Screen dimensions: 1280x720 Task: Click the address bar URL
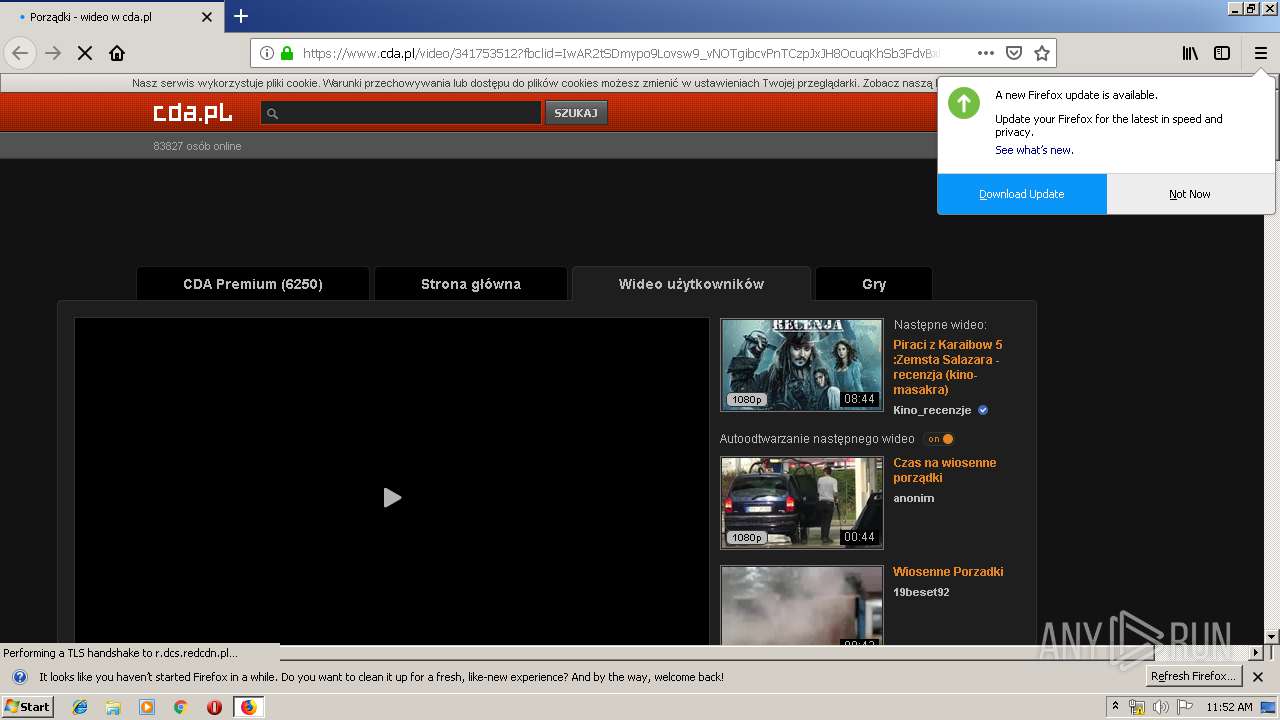[620, 53]
